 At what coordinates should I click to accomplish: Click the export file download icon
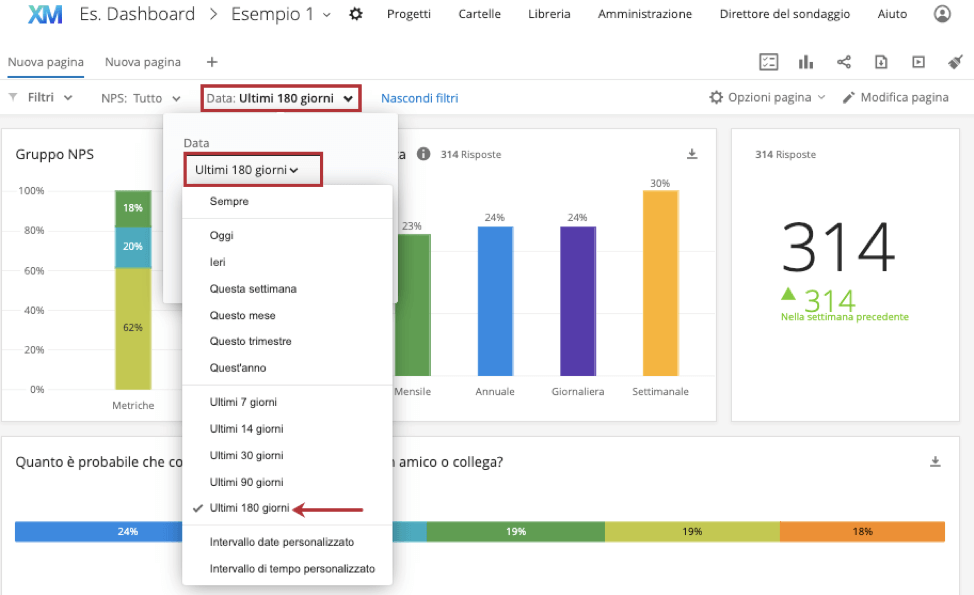tap(881, 62)
